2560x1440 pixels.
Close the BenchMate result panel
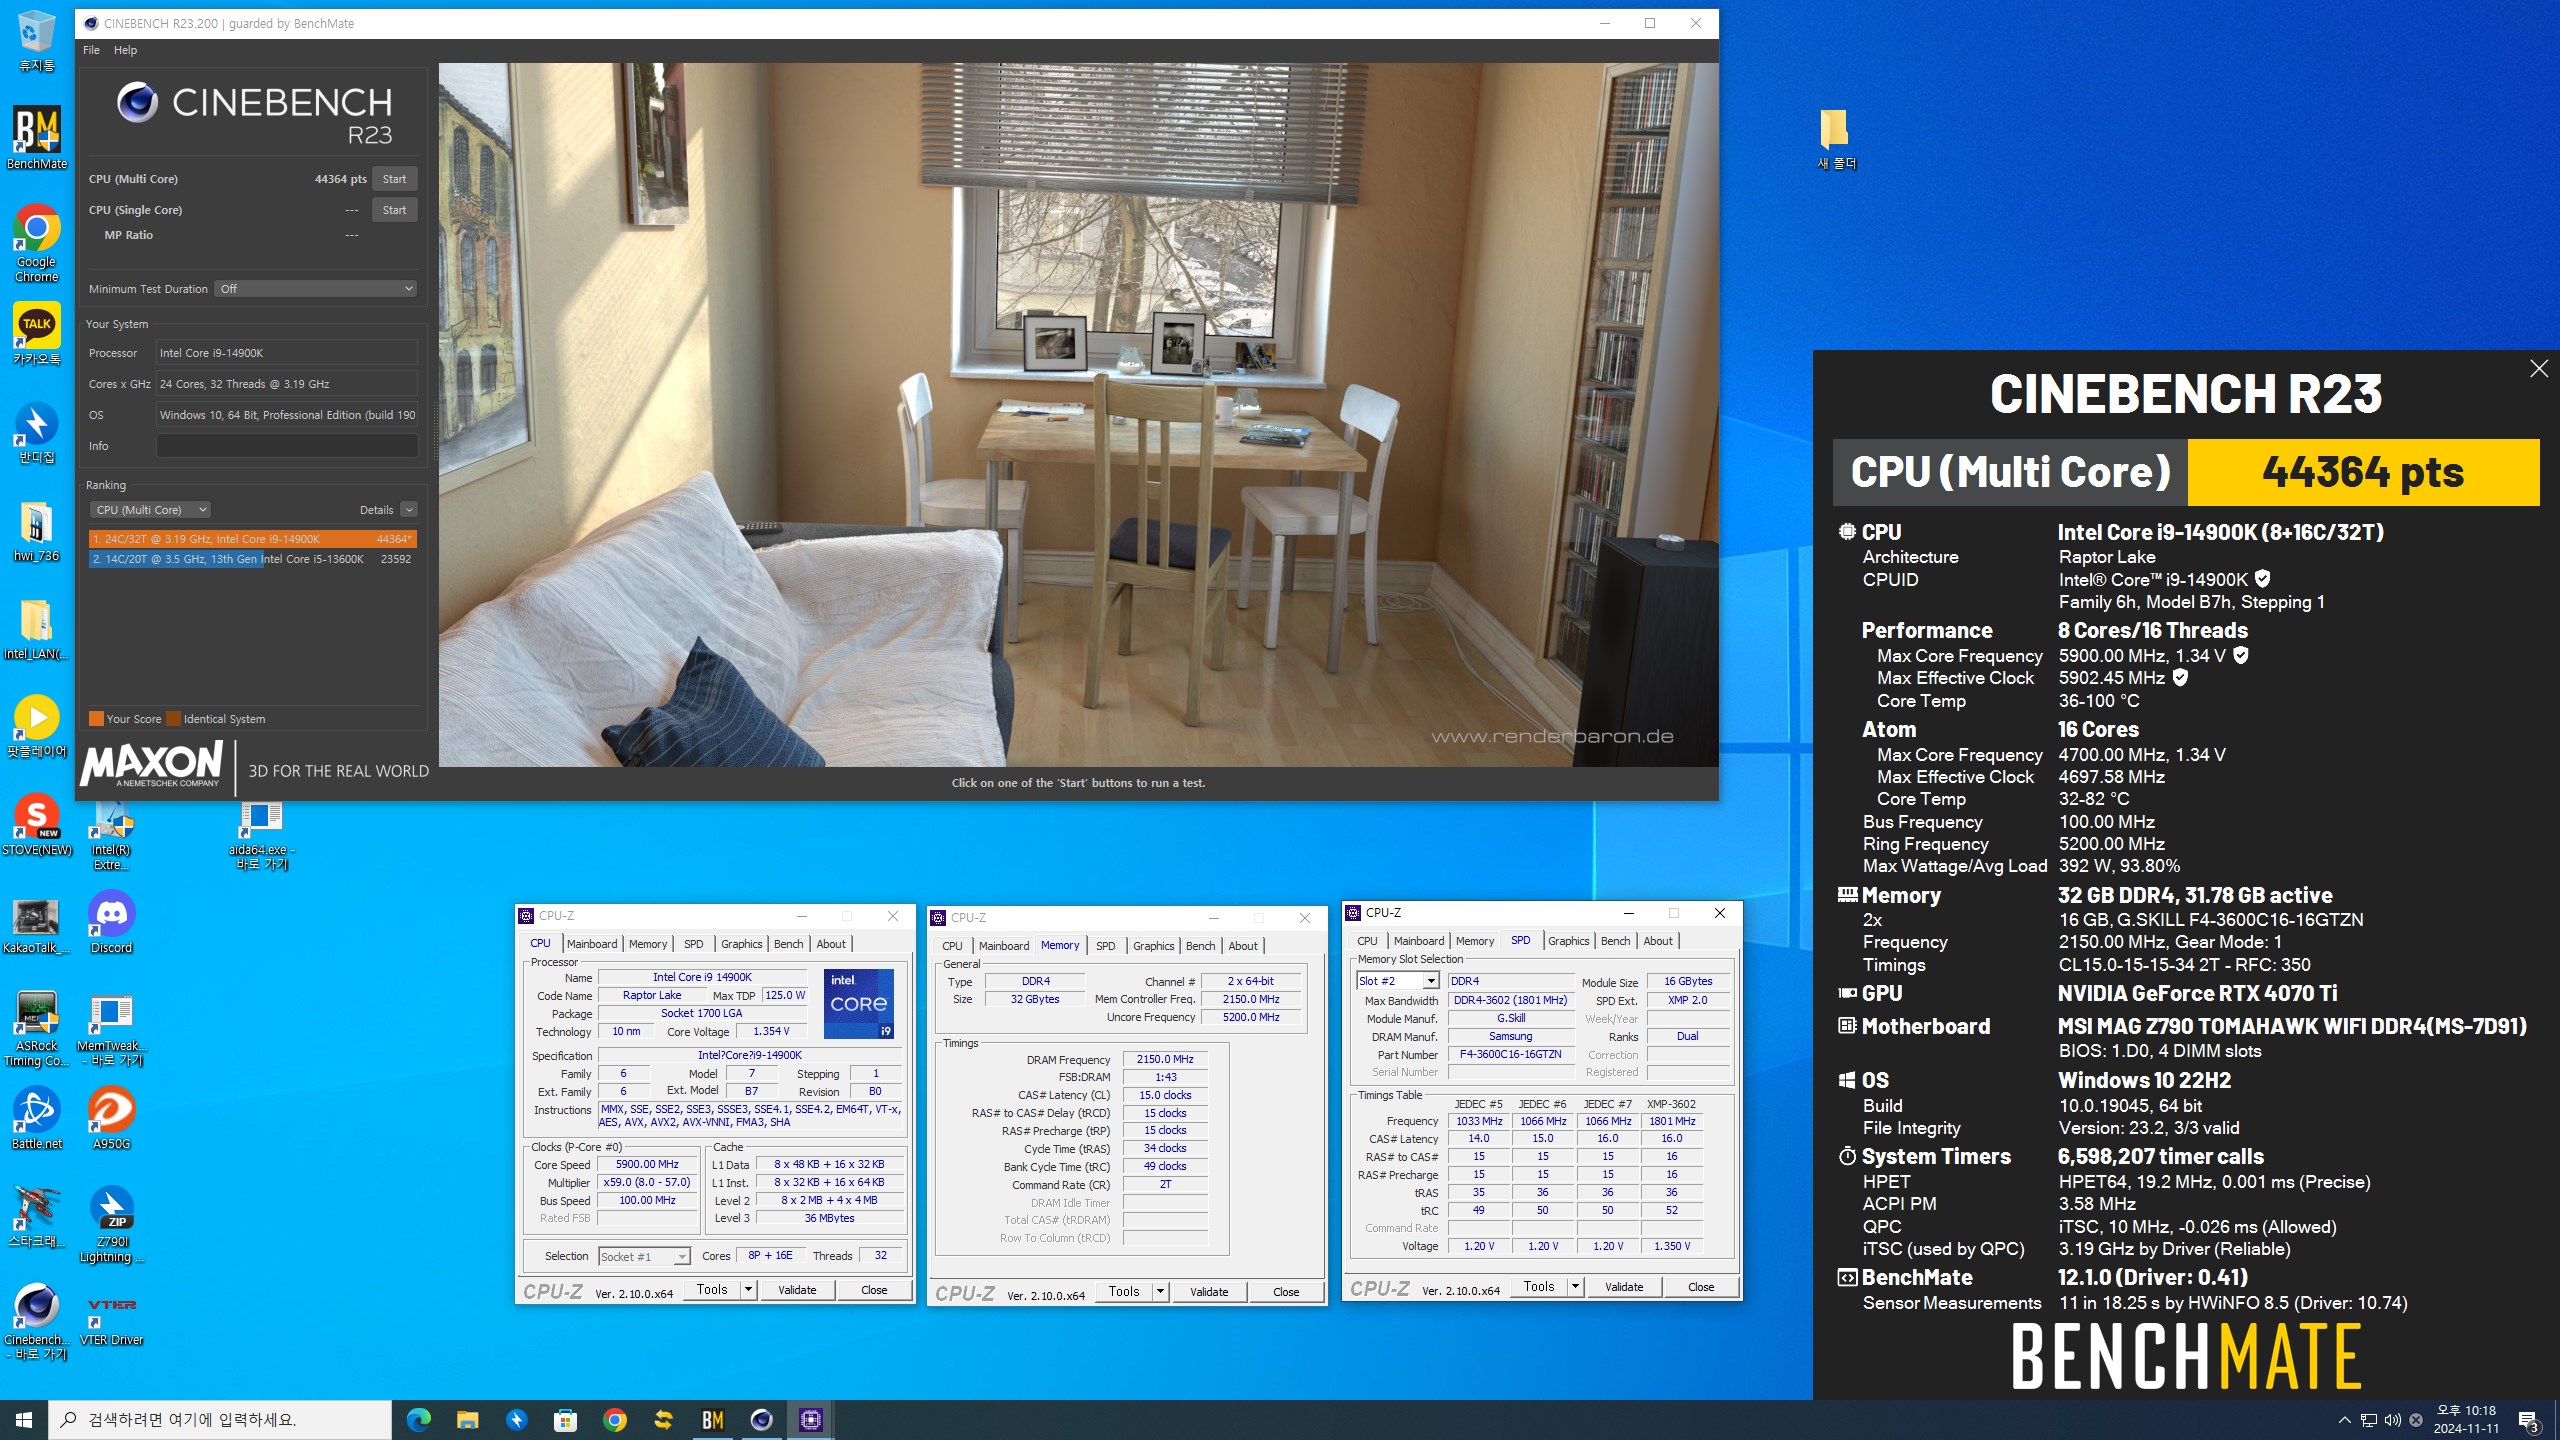(x=2538, y=369)
